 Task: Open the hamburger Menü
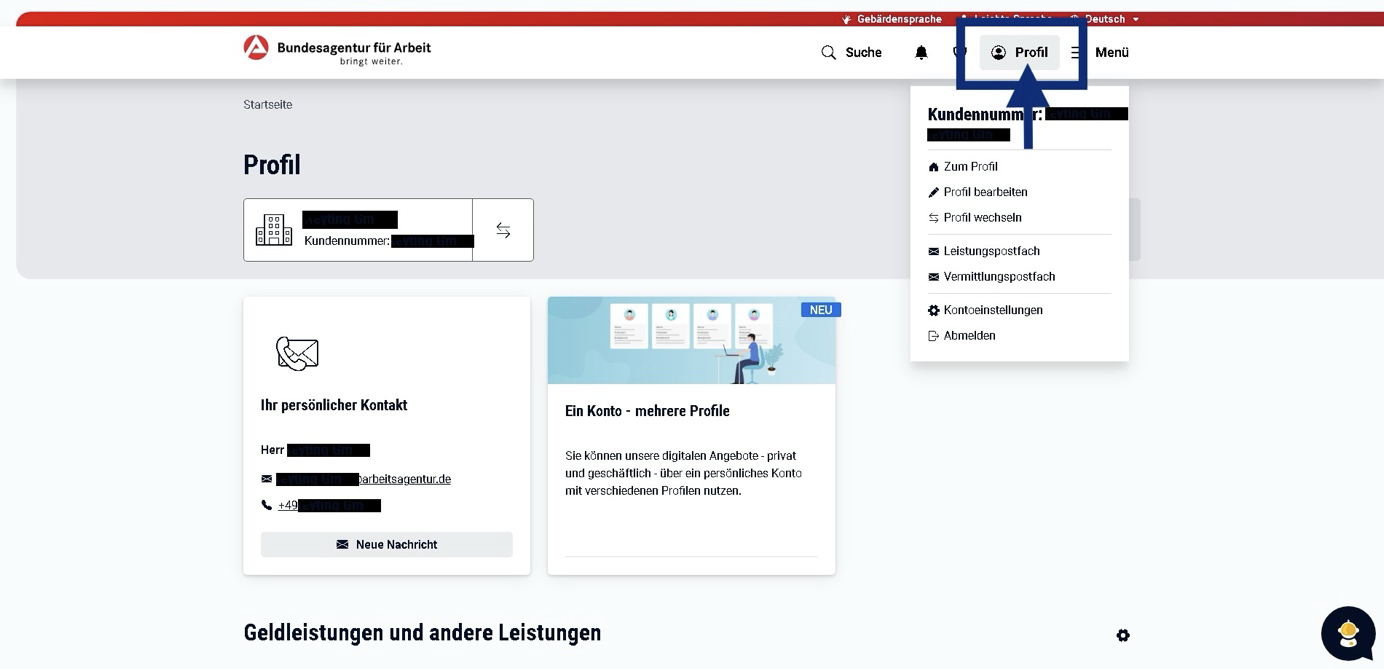click(1100, 53)
